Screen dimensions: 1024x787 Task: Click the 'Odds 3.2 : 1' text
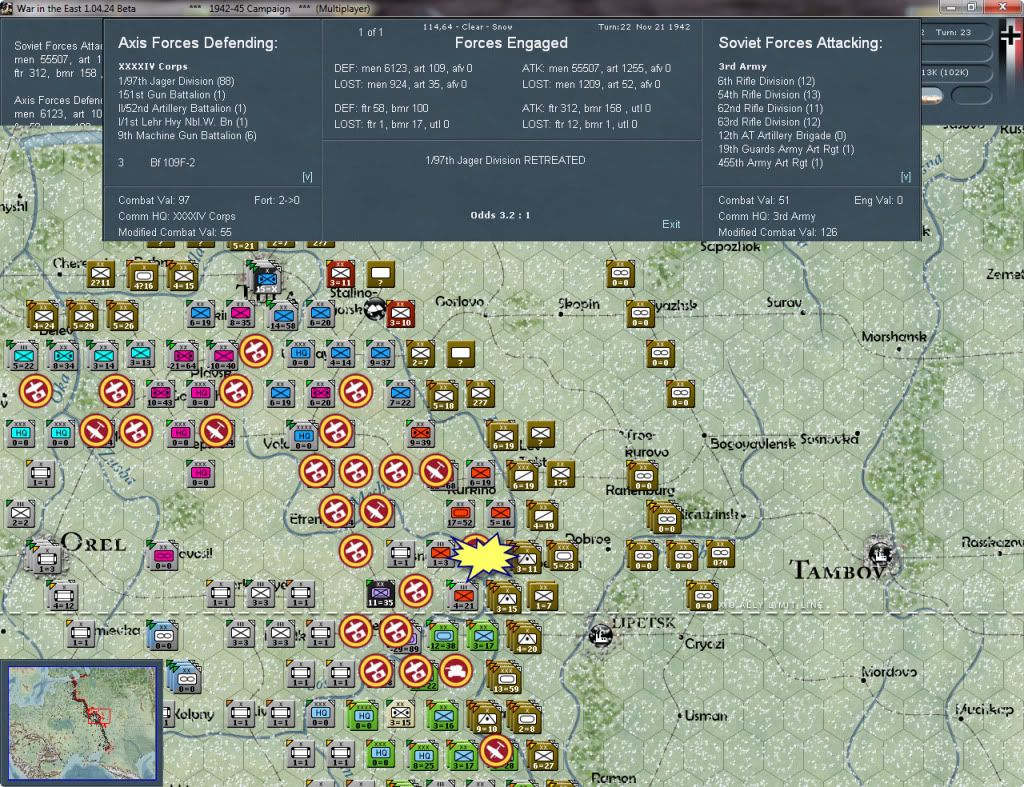[x=500, y=215]
